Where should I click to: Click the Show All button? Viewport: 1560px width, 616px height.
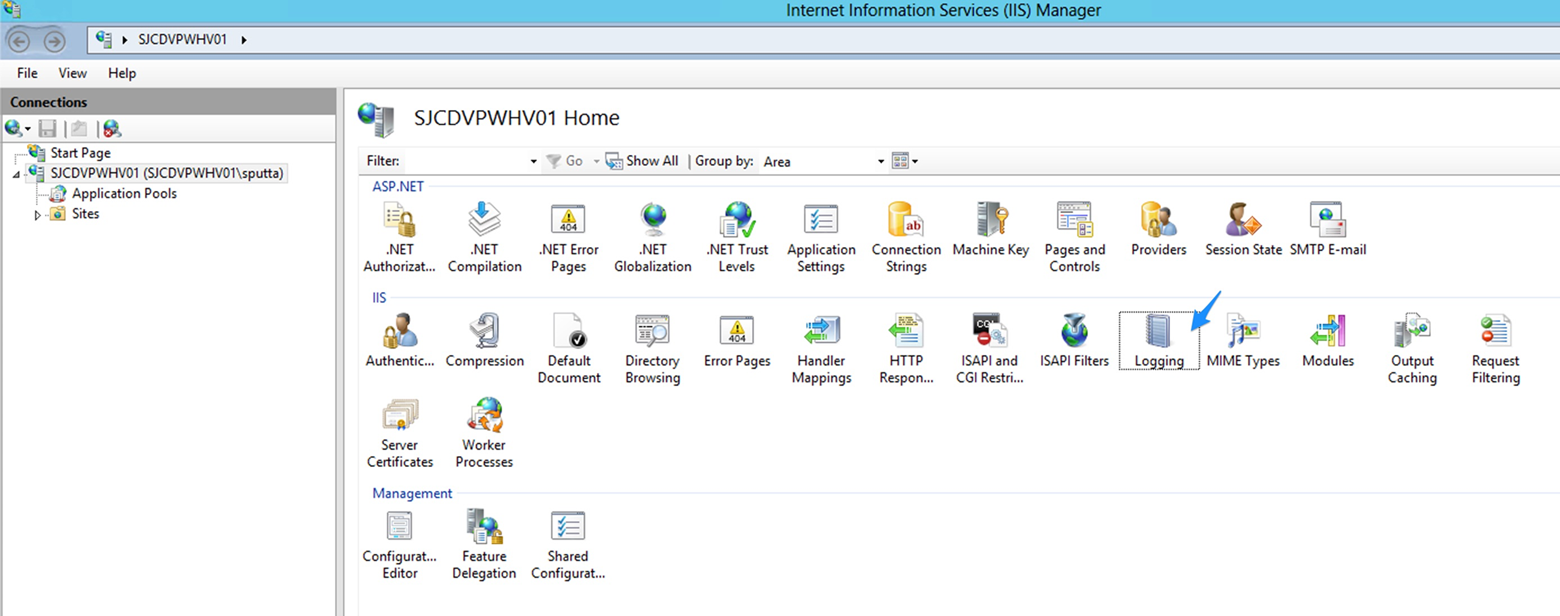coord(642,161)
